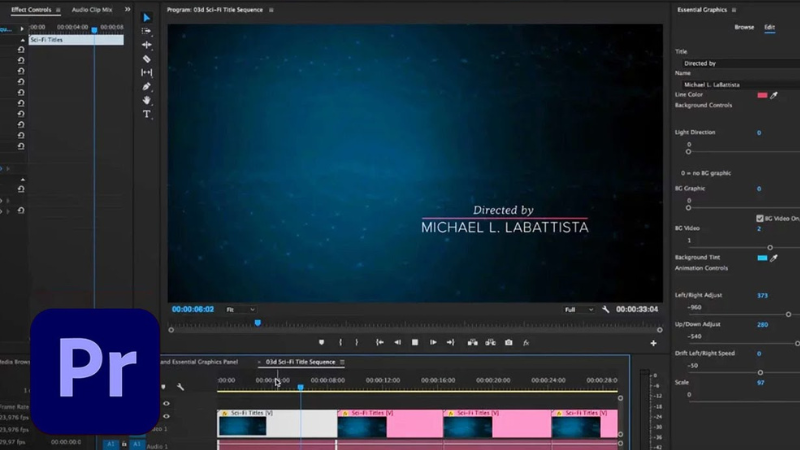Select the first Sci-Fi Titles clip in timeline
The height and width of the screenshot is (450, 800).
tap(277, 423)
